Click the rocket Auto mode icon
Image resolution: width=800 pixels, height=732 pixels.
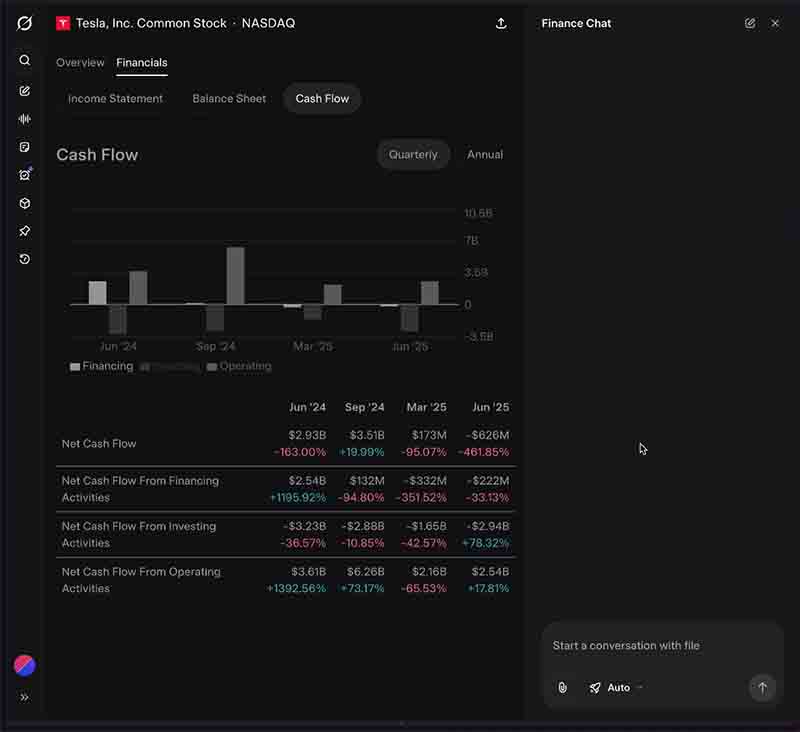tap(595, 688)
